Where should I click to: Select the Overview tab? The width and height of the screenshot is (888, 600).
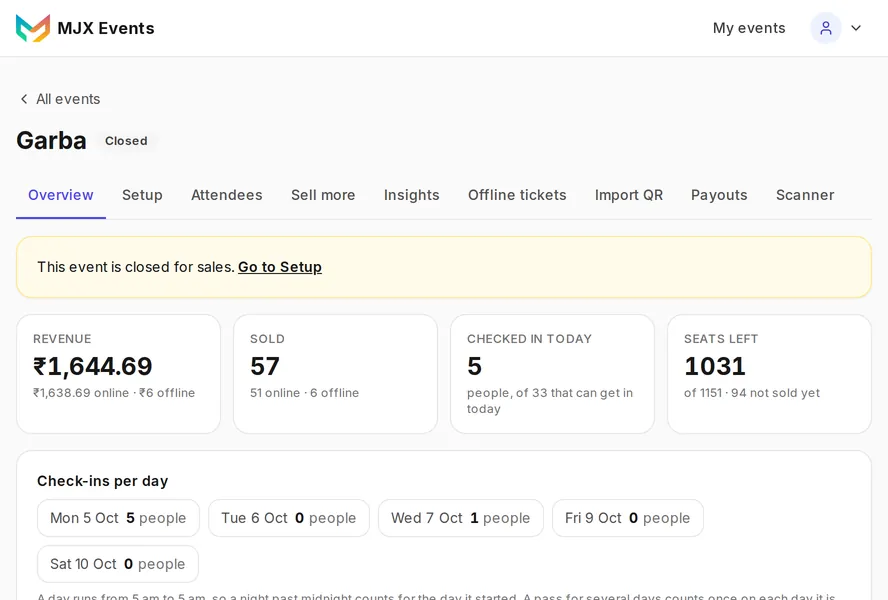(61, 195)
